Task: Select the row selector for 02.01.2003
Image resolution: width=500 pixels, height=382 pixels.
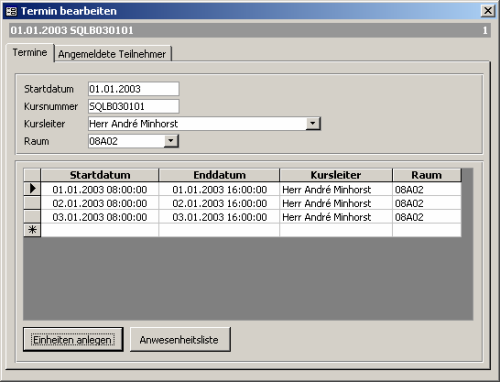Action: click(x=32, y=203)
